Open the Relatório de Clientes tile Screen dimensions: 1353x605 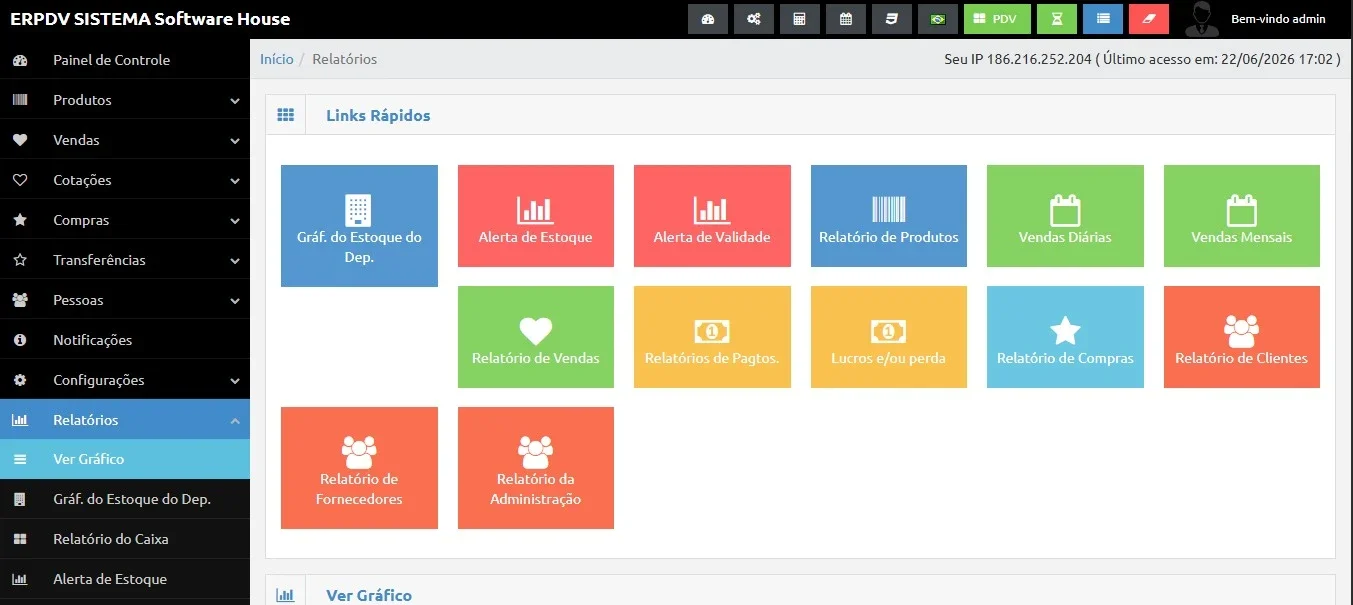click(x=1242, y=337)
